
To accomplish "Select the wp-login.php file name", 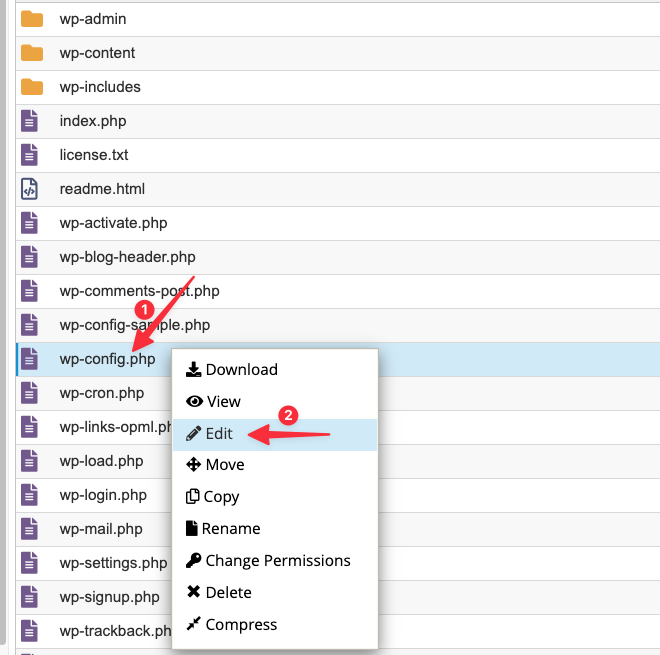I will pos(103,495).
